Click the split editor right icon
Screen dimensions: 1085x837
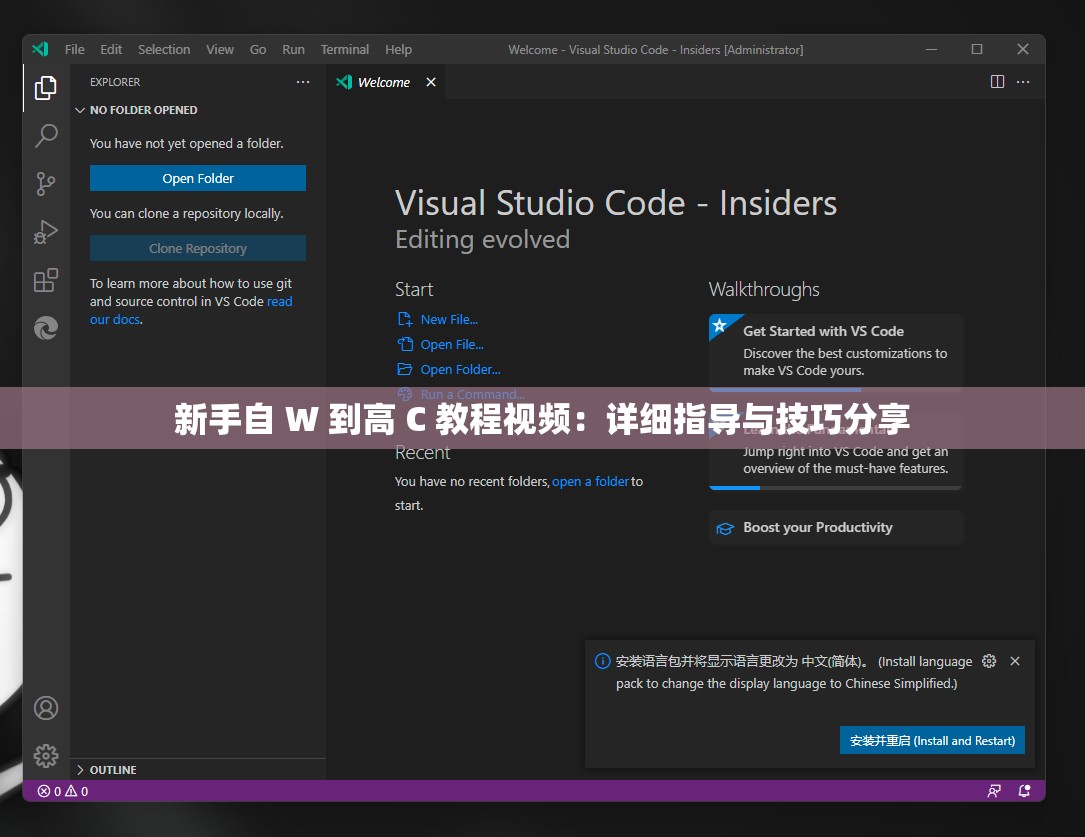(997, 82)
